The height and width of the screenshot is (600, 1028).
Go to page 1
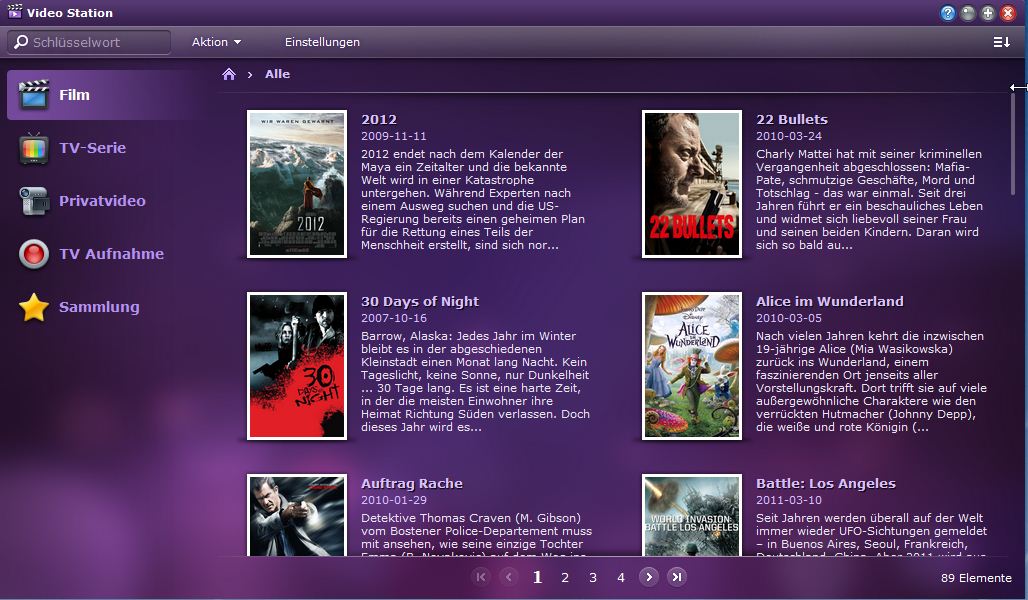click(x=537, y=577)
